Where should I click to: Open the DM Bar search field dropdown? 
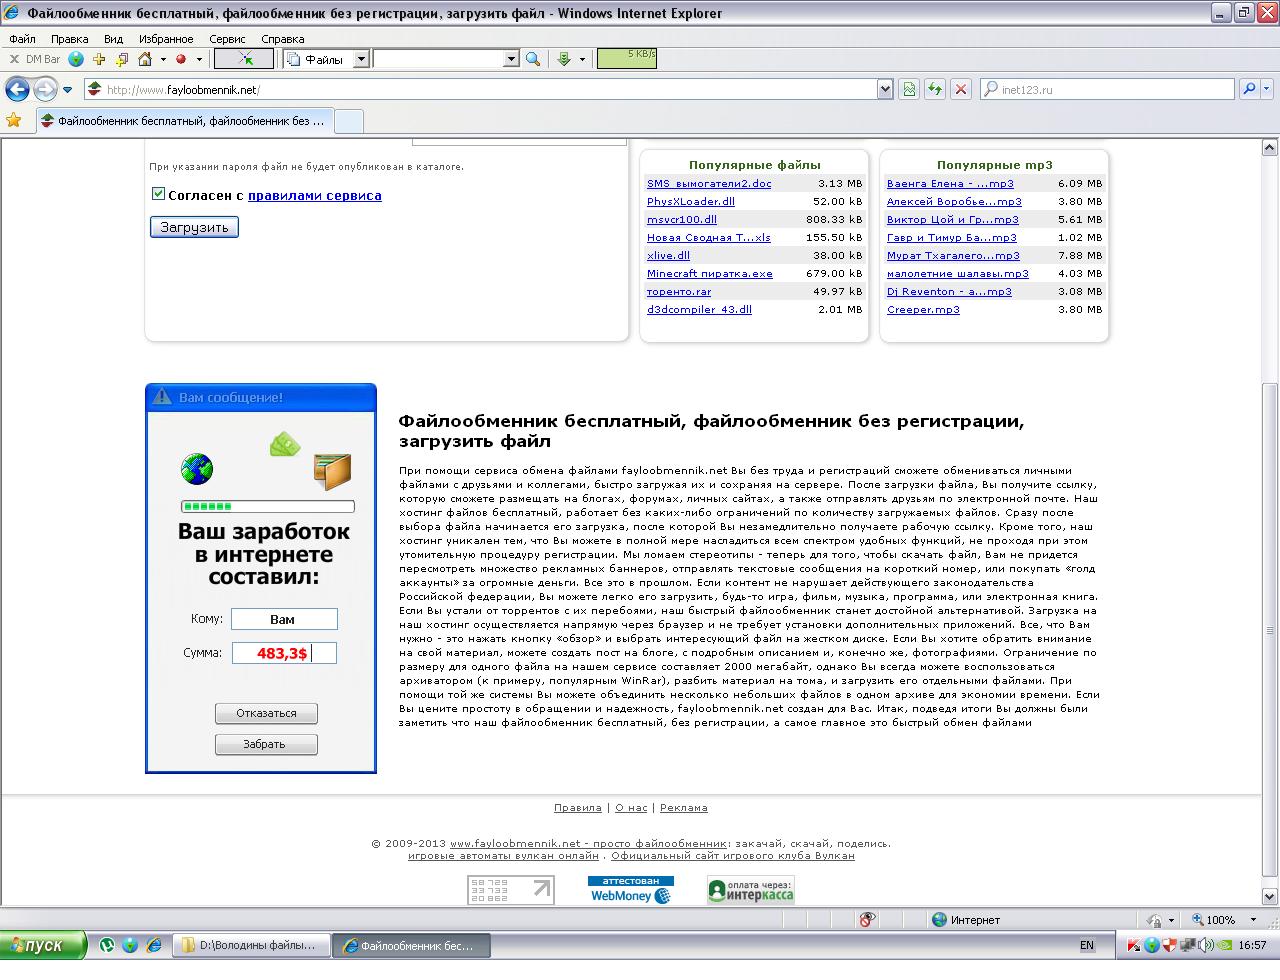511,59
